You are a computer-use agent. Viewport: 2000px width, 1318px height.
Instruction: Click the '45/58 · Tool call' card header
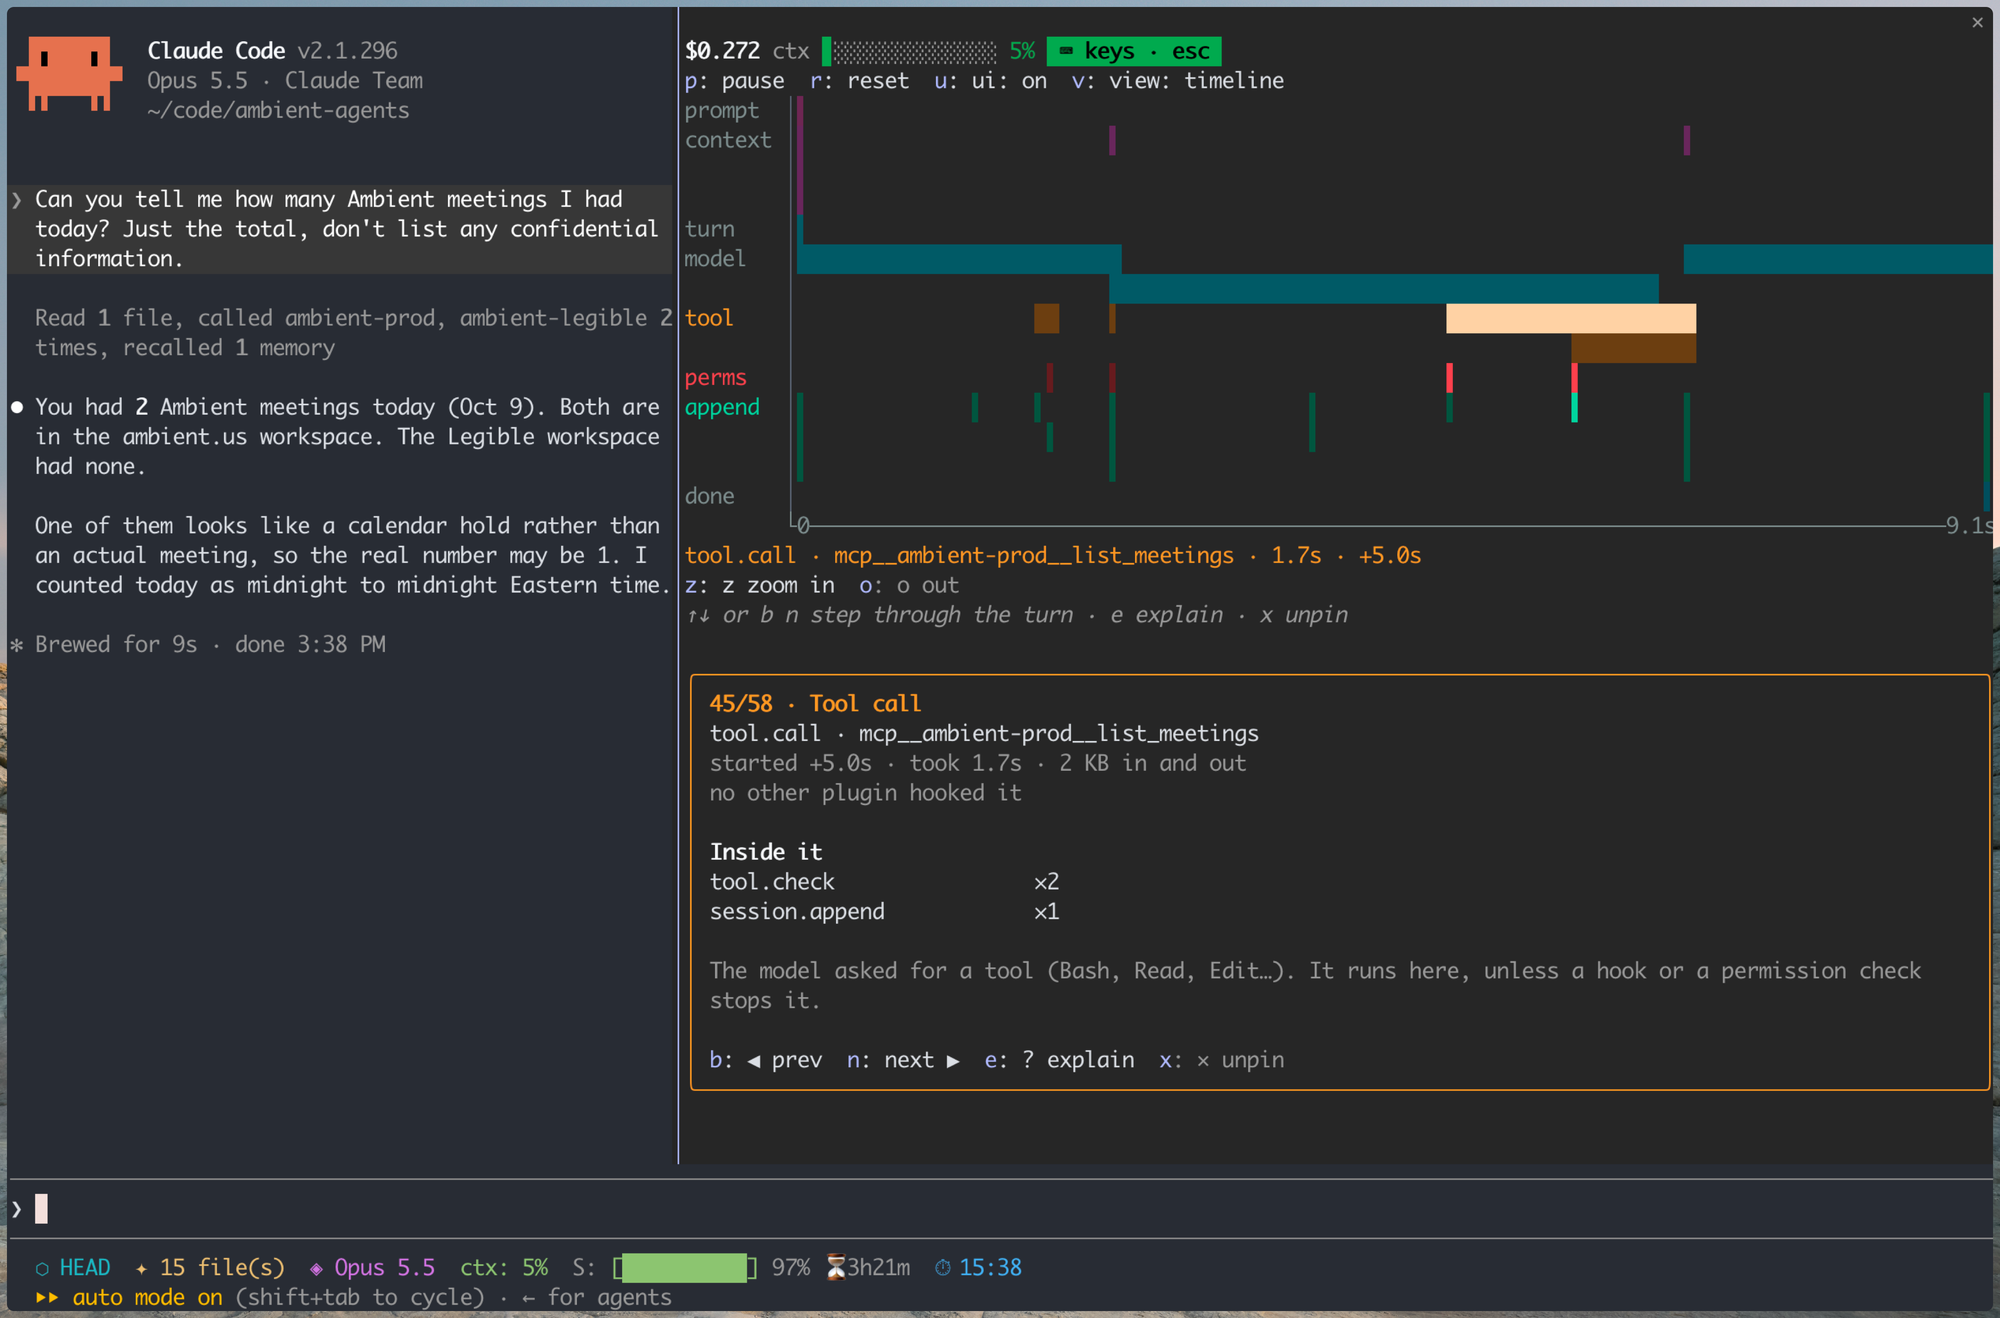(815, 704)
